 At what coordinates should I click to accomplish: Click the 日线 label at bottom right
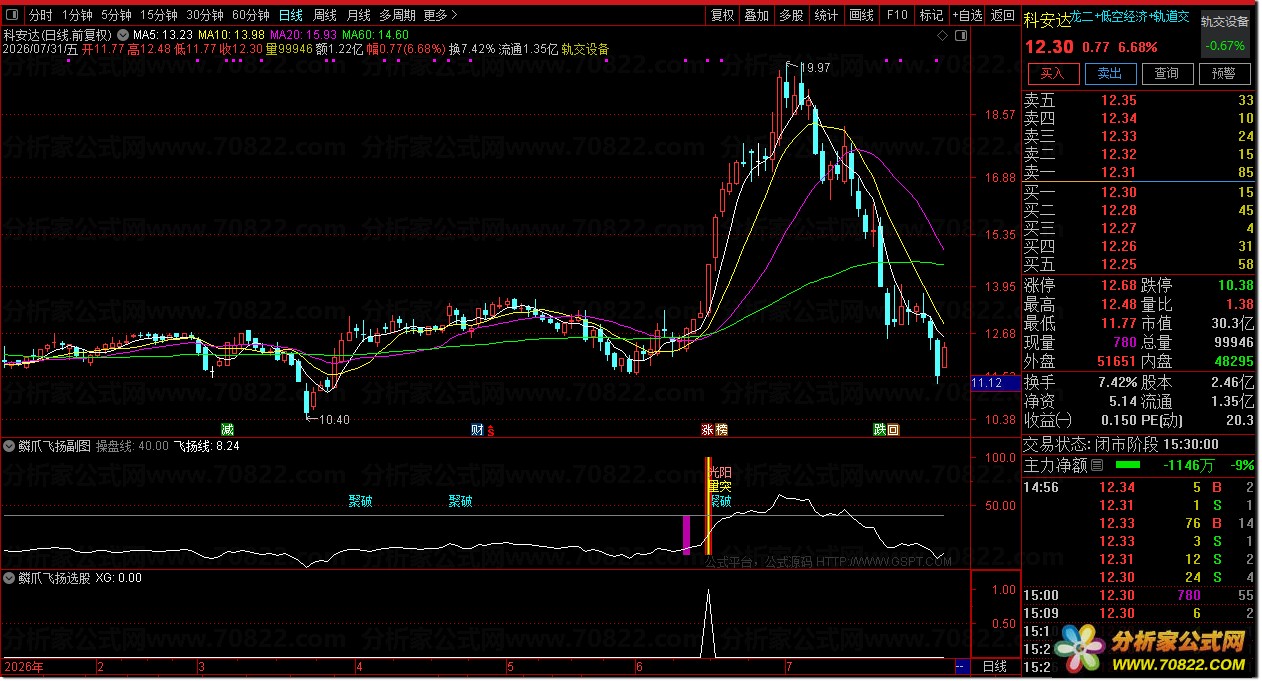pos(996,667)
